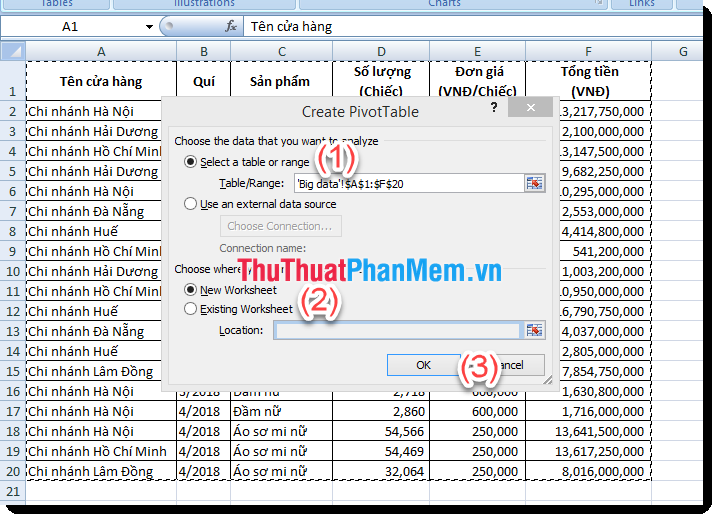Click cell 'Chi nhánh Huế' in row 8
The image size is (718, 520).
(94, 232)
